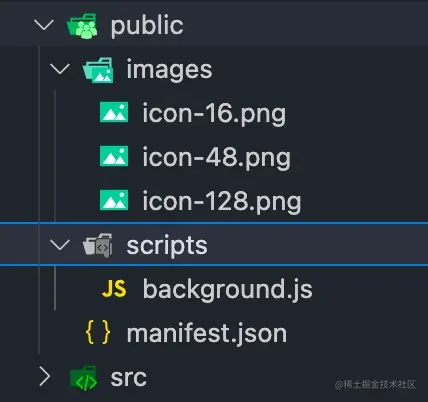Open the background.js file
The height and width of the screenshot is (402, 428).
(228, 289)
